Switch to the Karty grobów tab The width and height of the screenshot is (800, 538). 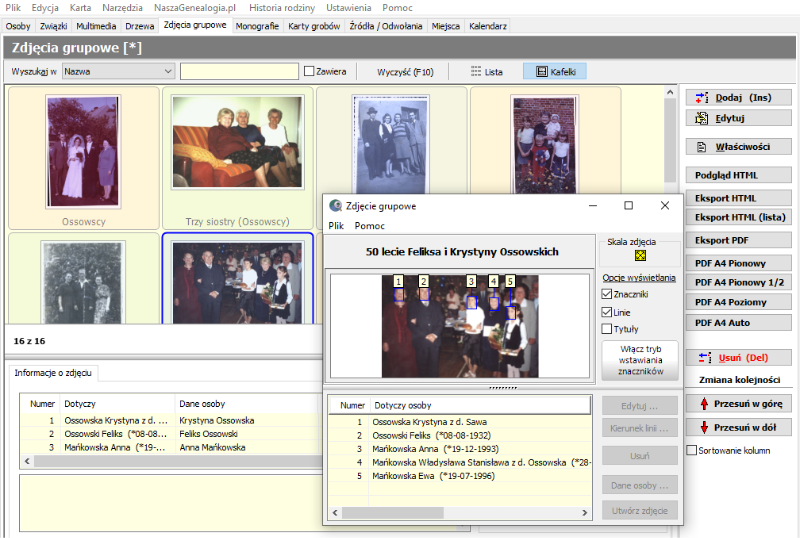[314, 26]
